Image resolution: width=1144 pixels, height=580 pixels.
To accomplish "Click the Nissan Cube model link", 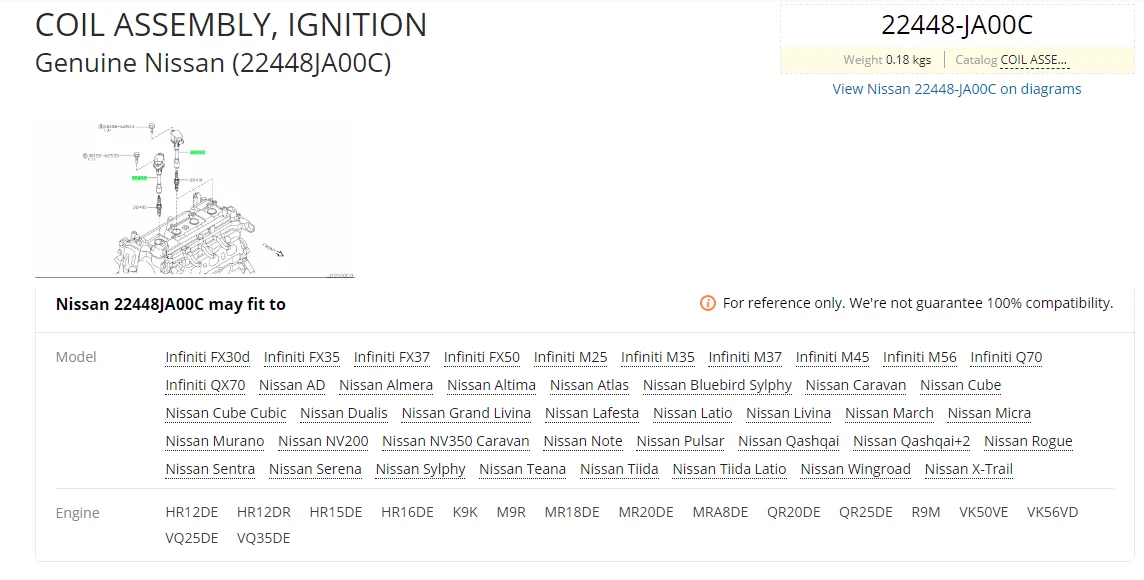I will pyautogui.click(x=960, y=385).
